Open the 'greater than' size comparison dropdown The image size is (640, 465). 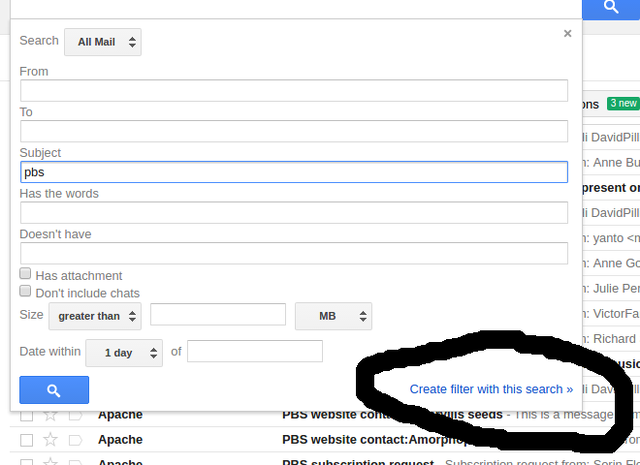(97, 316)
